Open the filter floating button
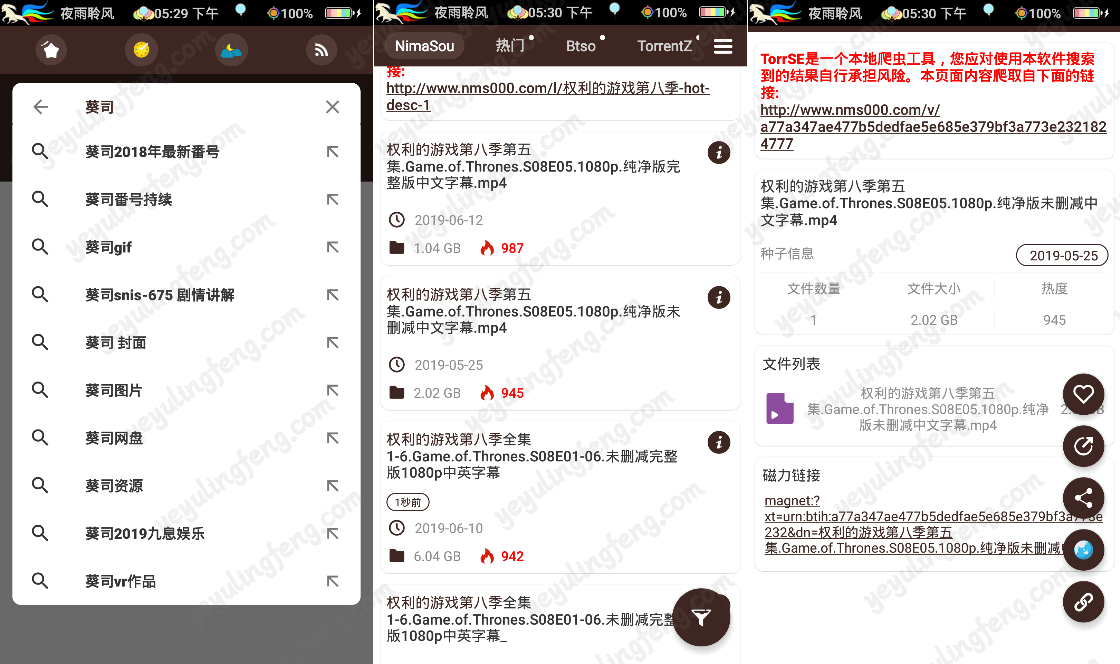This screenshot has width=1120, height=664. [701, 617]
